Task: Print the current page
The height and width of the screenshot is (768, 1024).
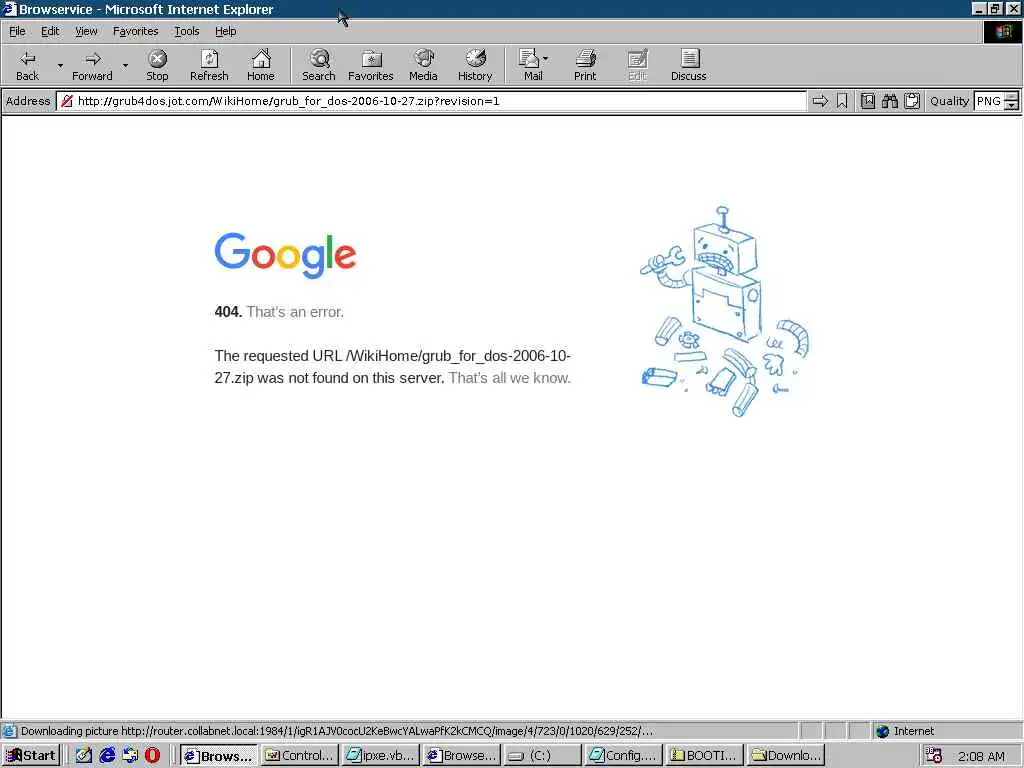Action: (585, 65)
